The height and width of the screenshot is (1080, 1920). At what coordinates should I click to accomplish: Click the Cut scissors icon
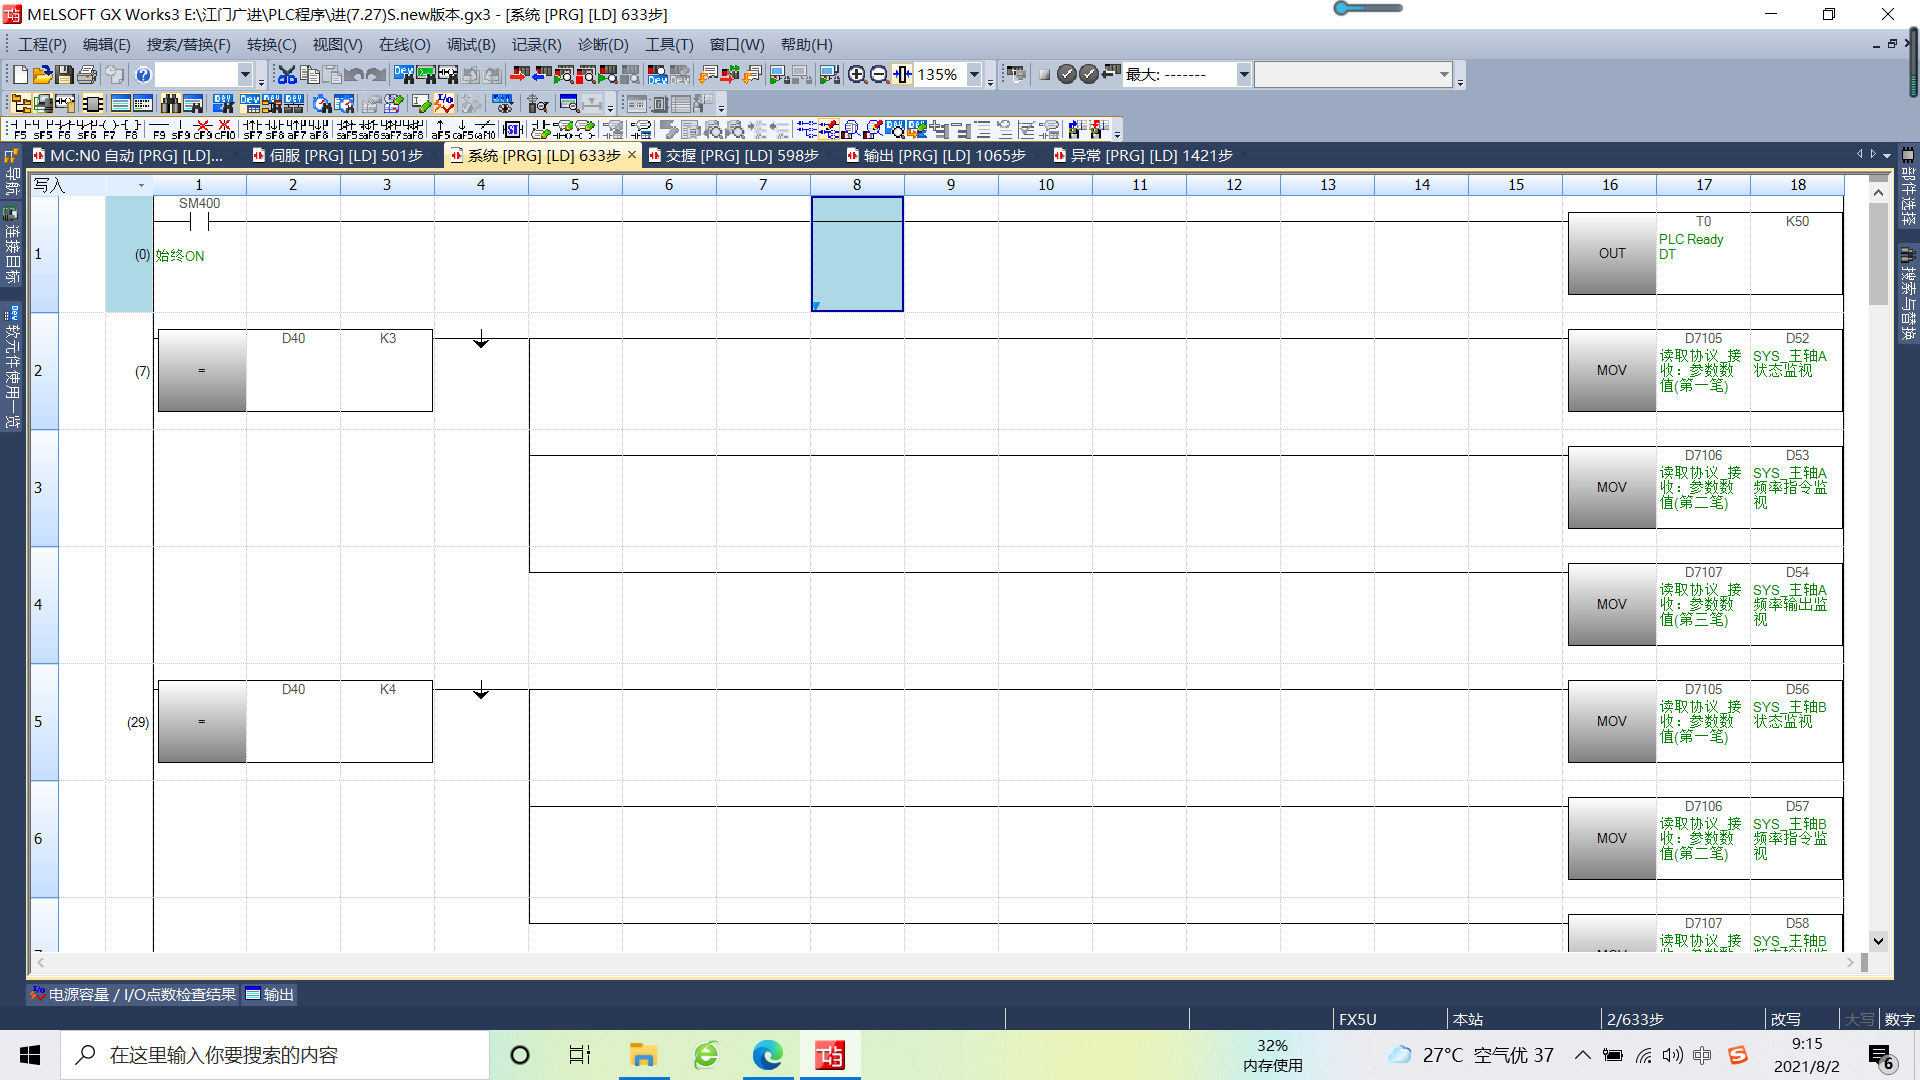point(287,75)
